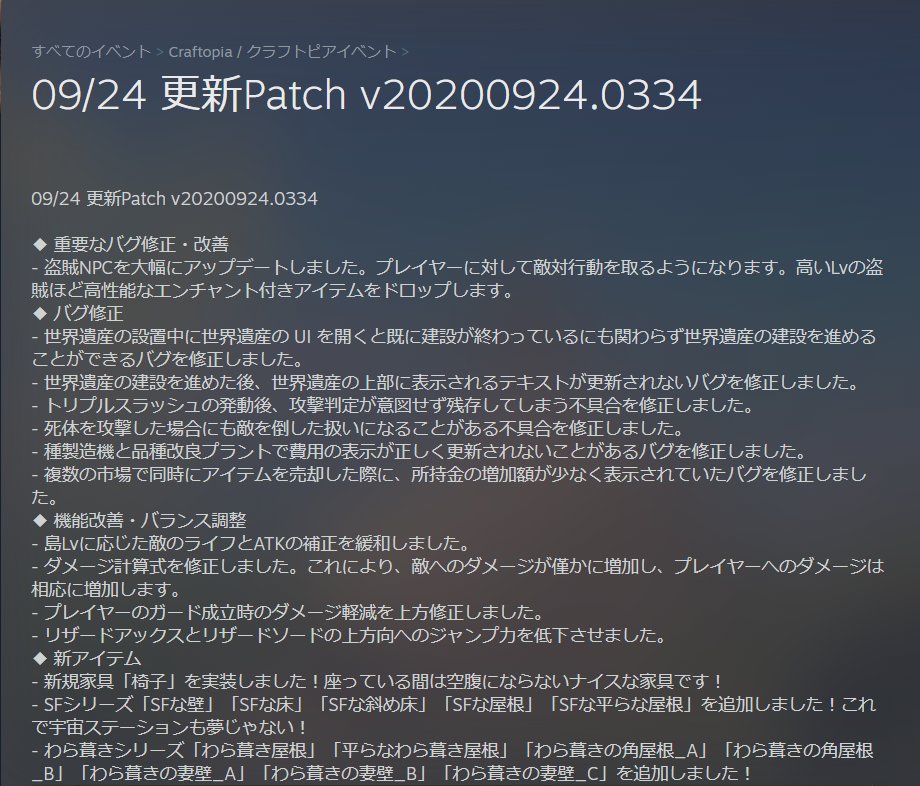Click the line about 世界遺産の設置中にUIを開く
920x786 pixels.
point(454,348)
